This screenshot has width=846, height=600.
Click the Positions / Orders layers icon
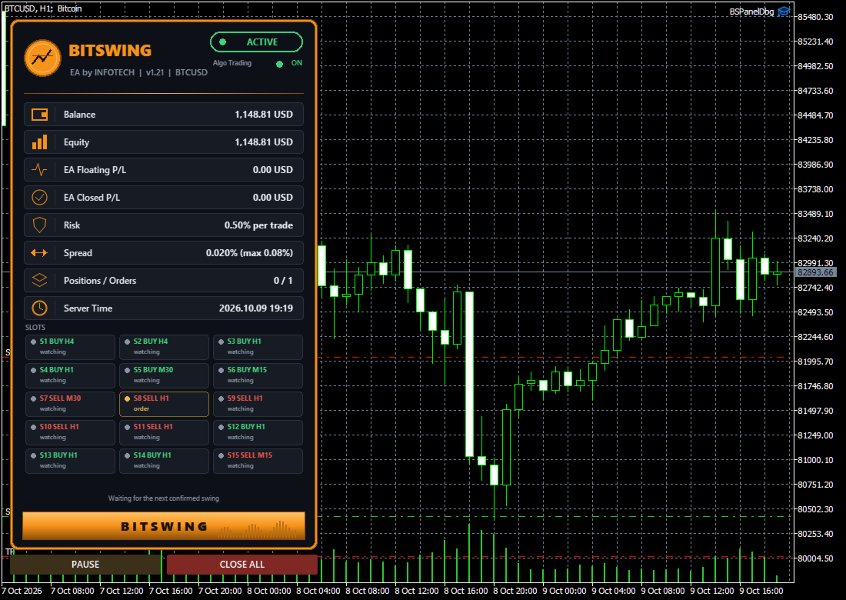39,280
